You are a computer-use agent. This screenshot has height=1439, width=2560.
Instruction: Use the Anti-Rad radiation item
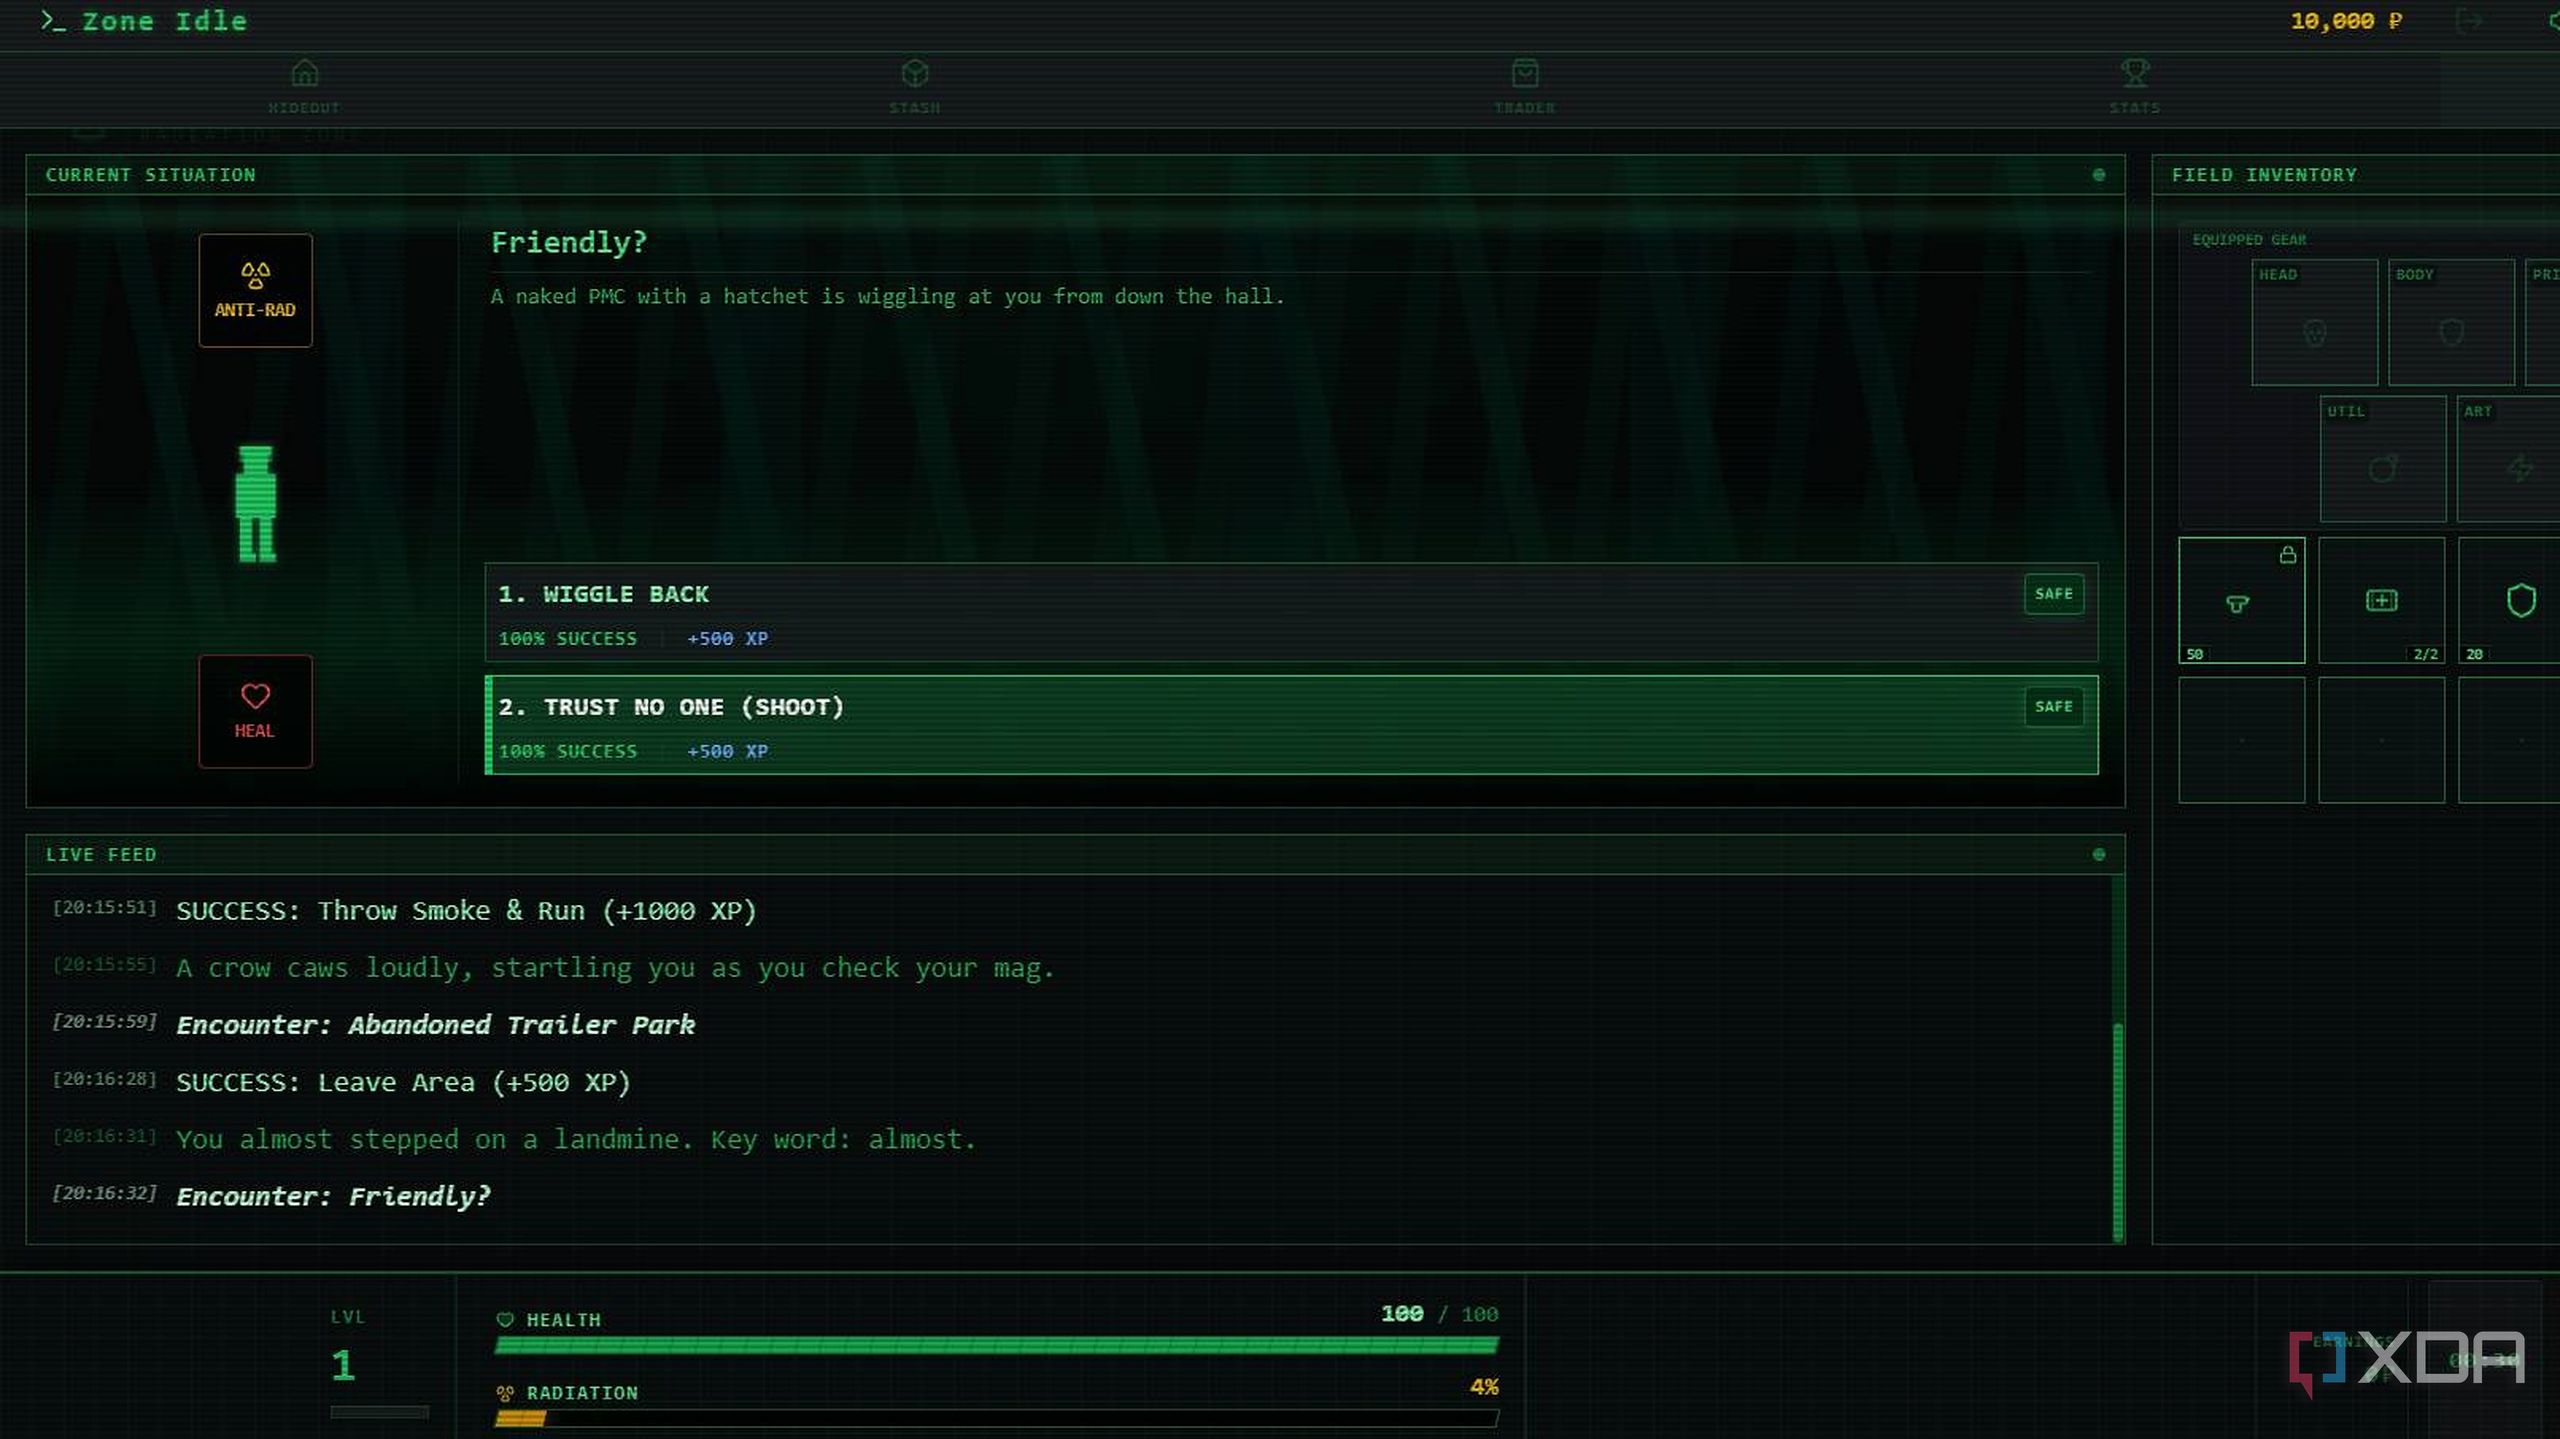point(255,290)
